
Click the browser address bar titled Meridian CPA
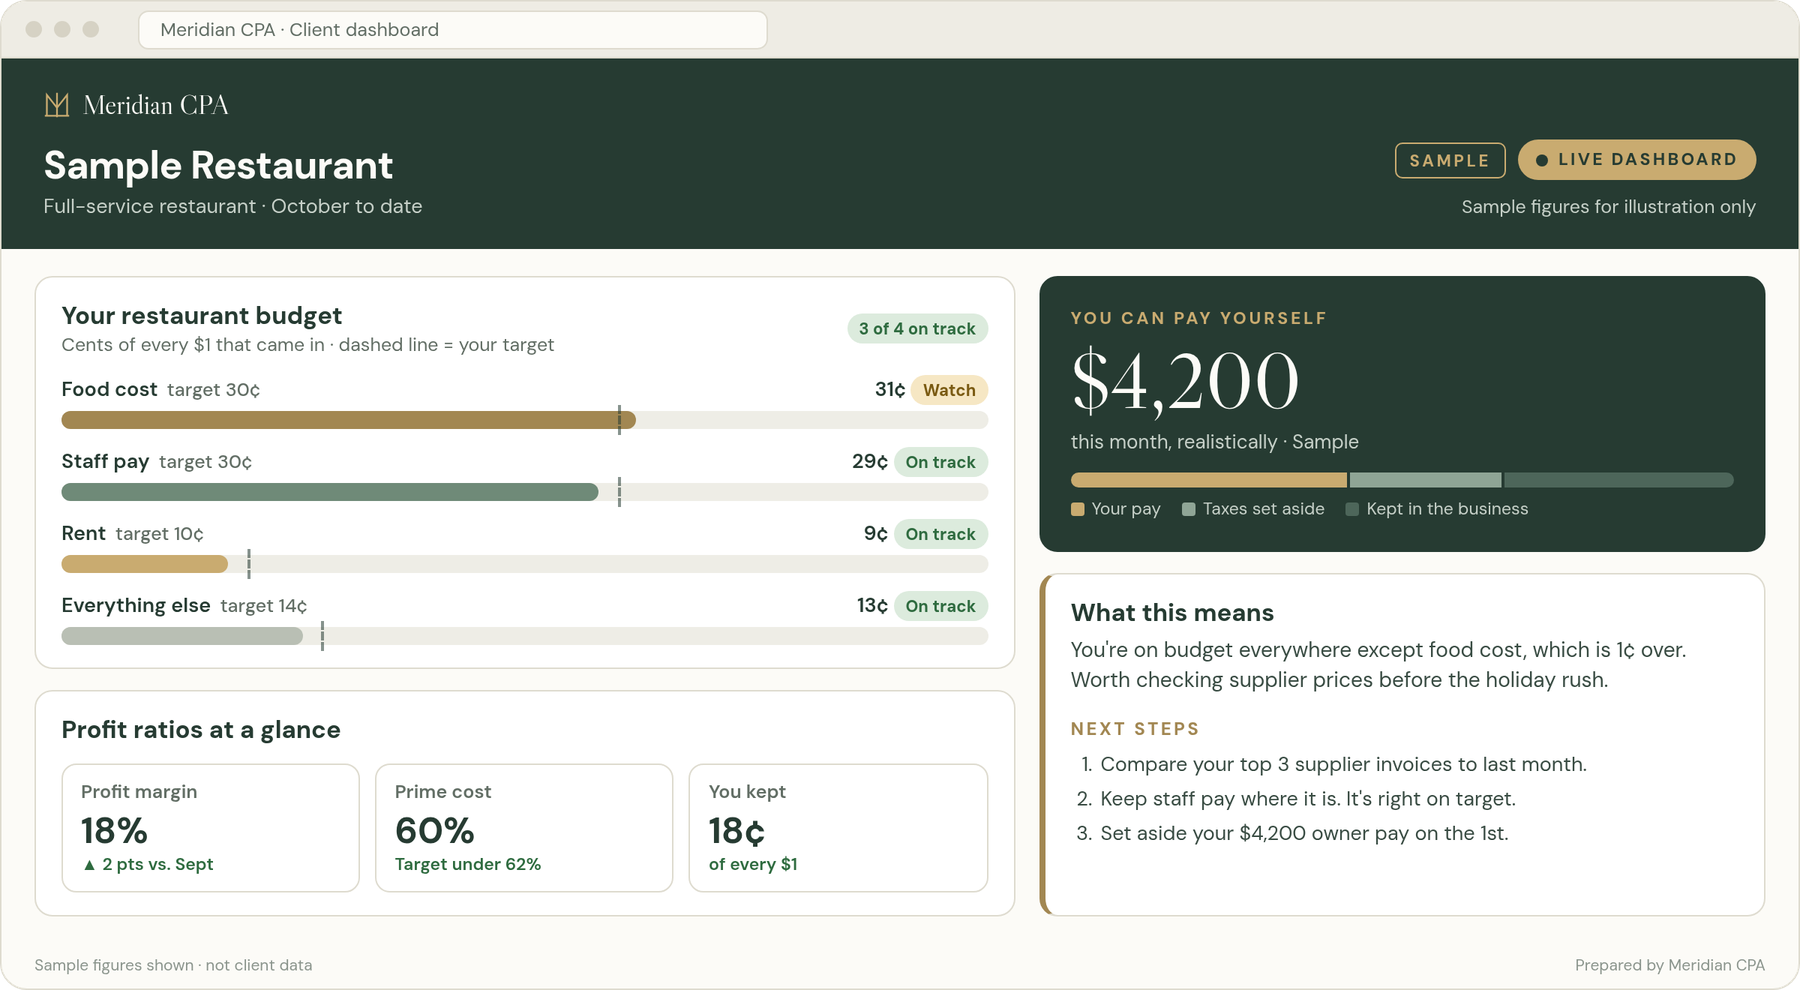(x=453, y=30)
